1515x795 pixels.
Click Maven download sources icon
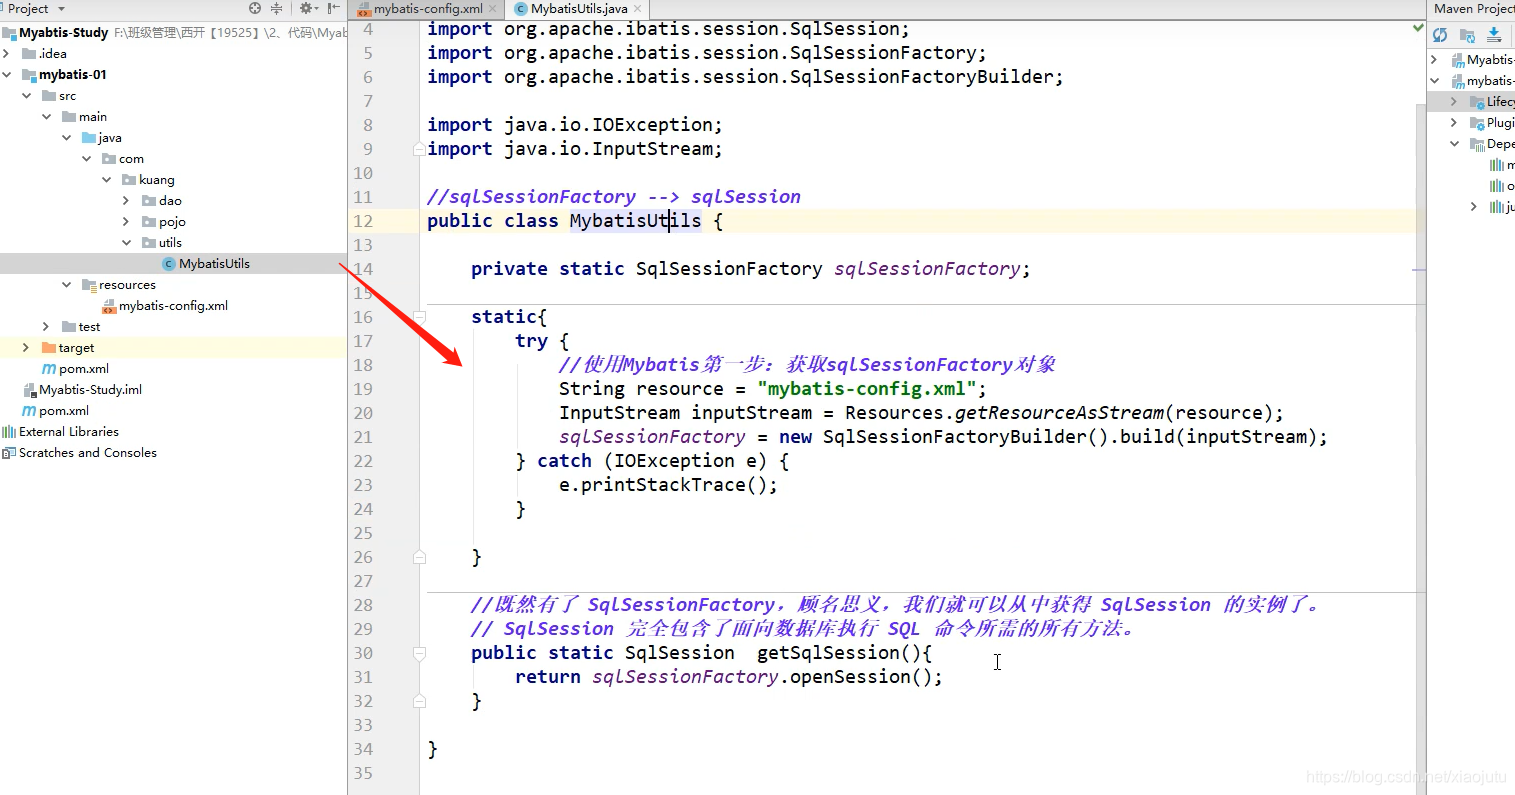tap(1494, 35)
